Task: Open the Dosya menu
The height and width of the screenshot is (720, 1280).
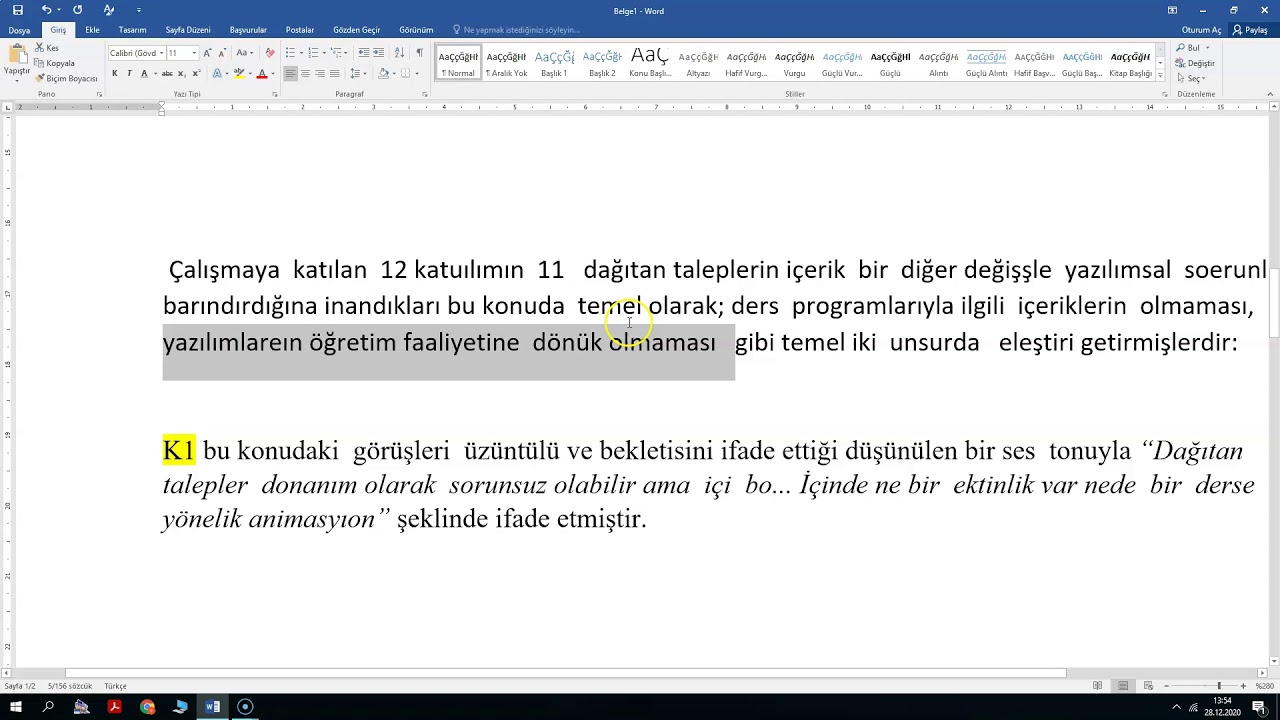Action: pyautogui.click(x=19, y=30)
